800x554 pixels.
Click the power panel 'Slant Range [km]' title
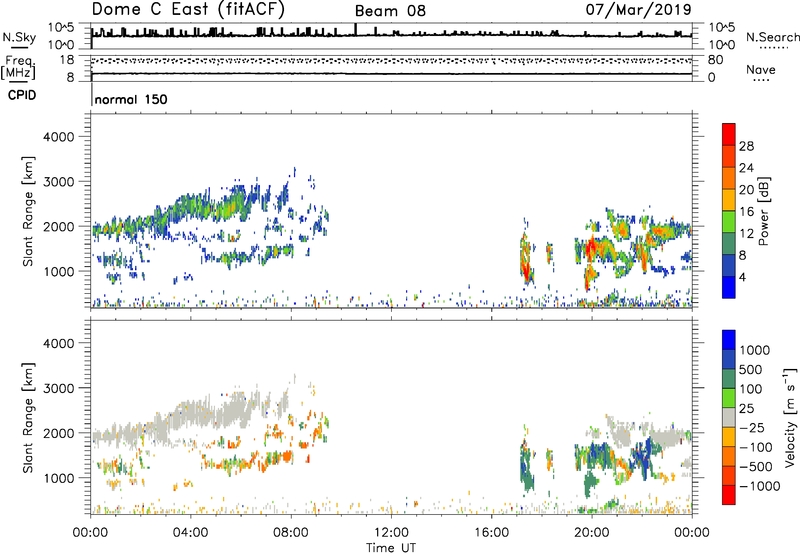[x=28, y=211]
